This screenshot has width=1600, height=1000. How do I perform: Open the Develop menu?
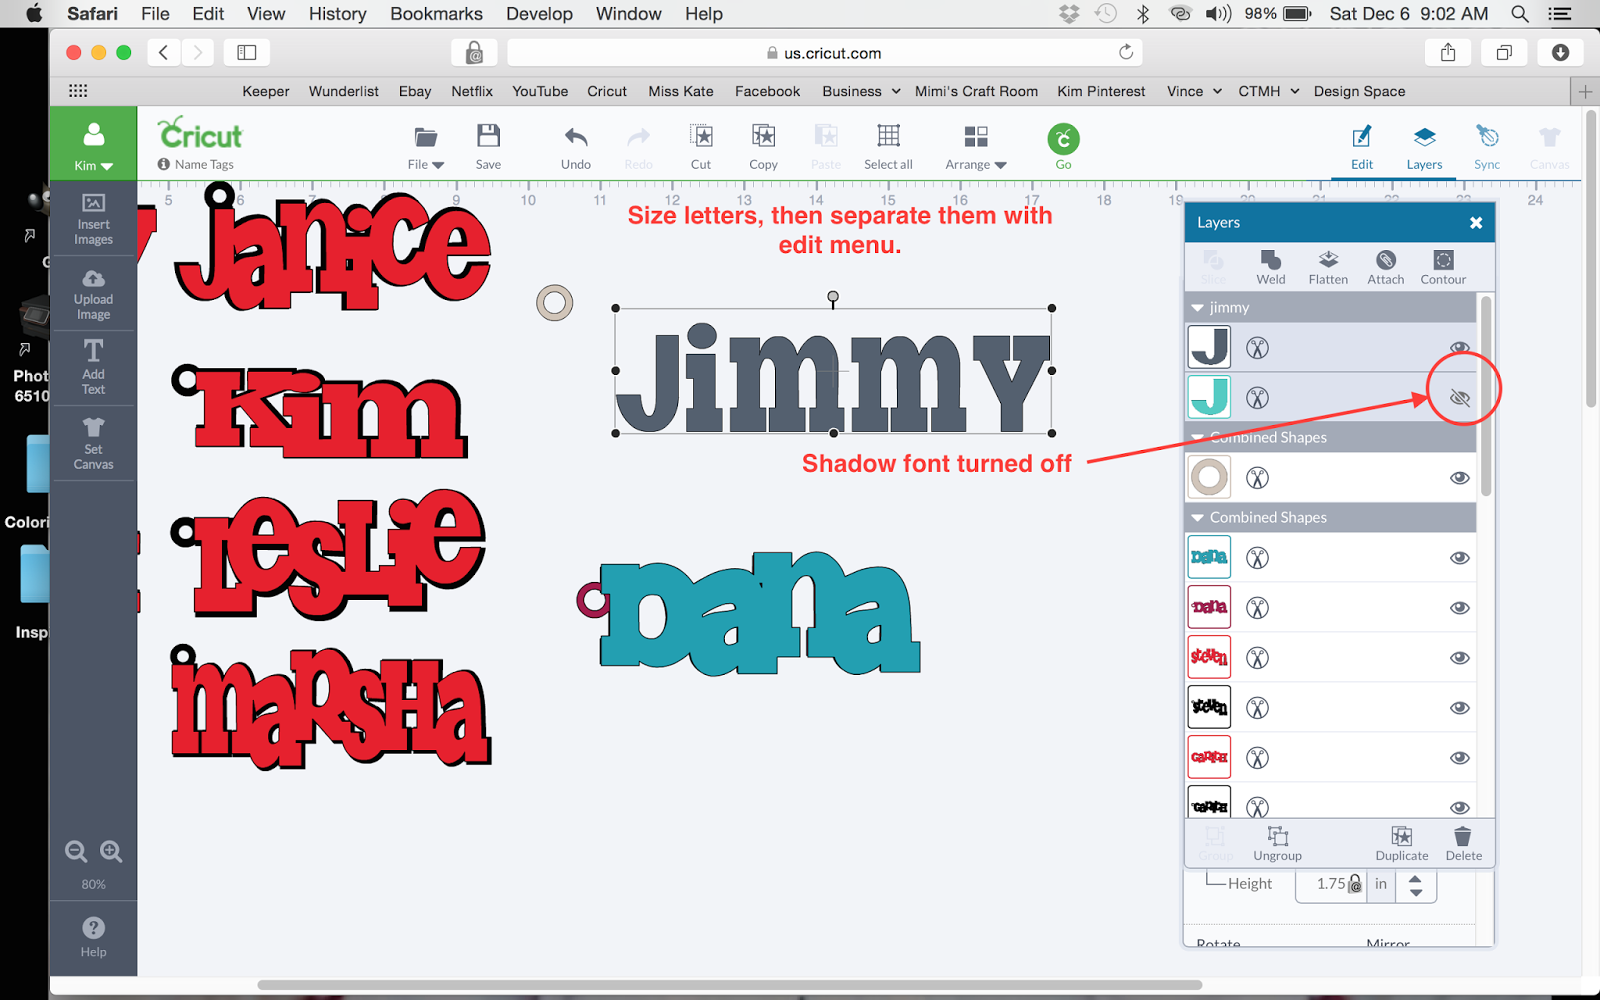pyautogui.click(x=539, y=13)
